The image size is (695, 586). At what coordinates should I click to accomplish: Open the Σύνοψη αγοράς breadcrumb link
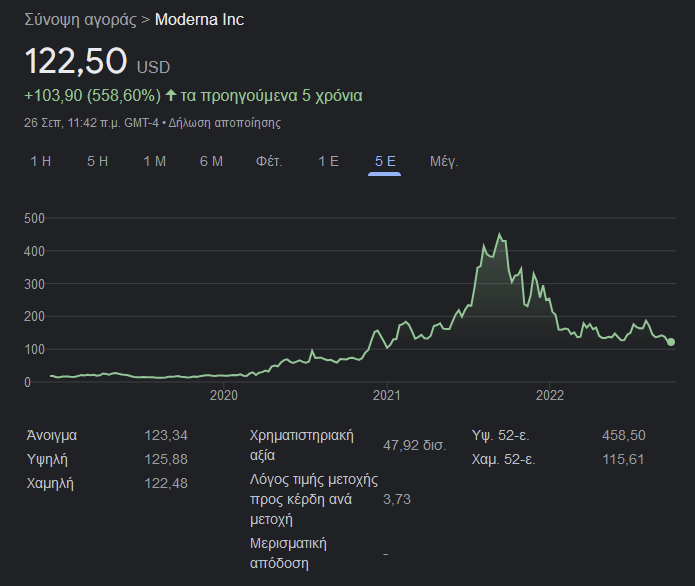pos(81,20)
